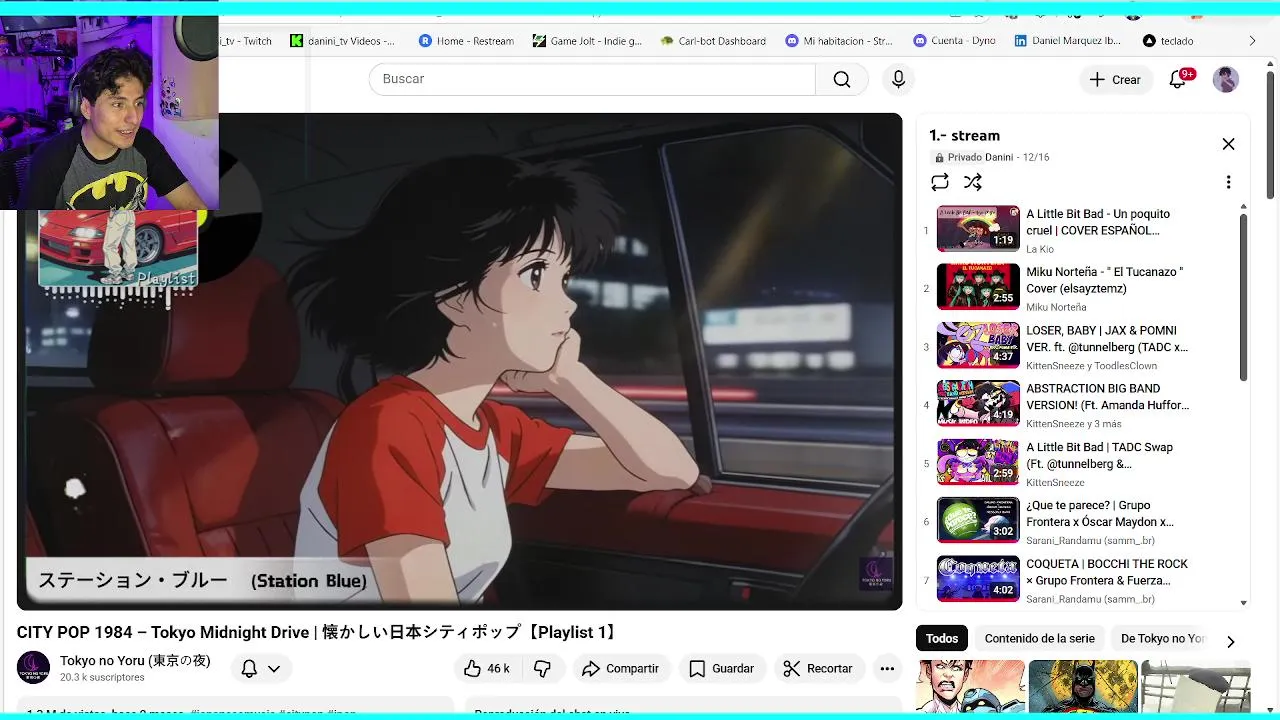Open the Cuenta - Dyno bookmark
1280x720 pixels.
click(x=953, y=41)
